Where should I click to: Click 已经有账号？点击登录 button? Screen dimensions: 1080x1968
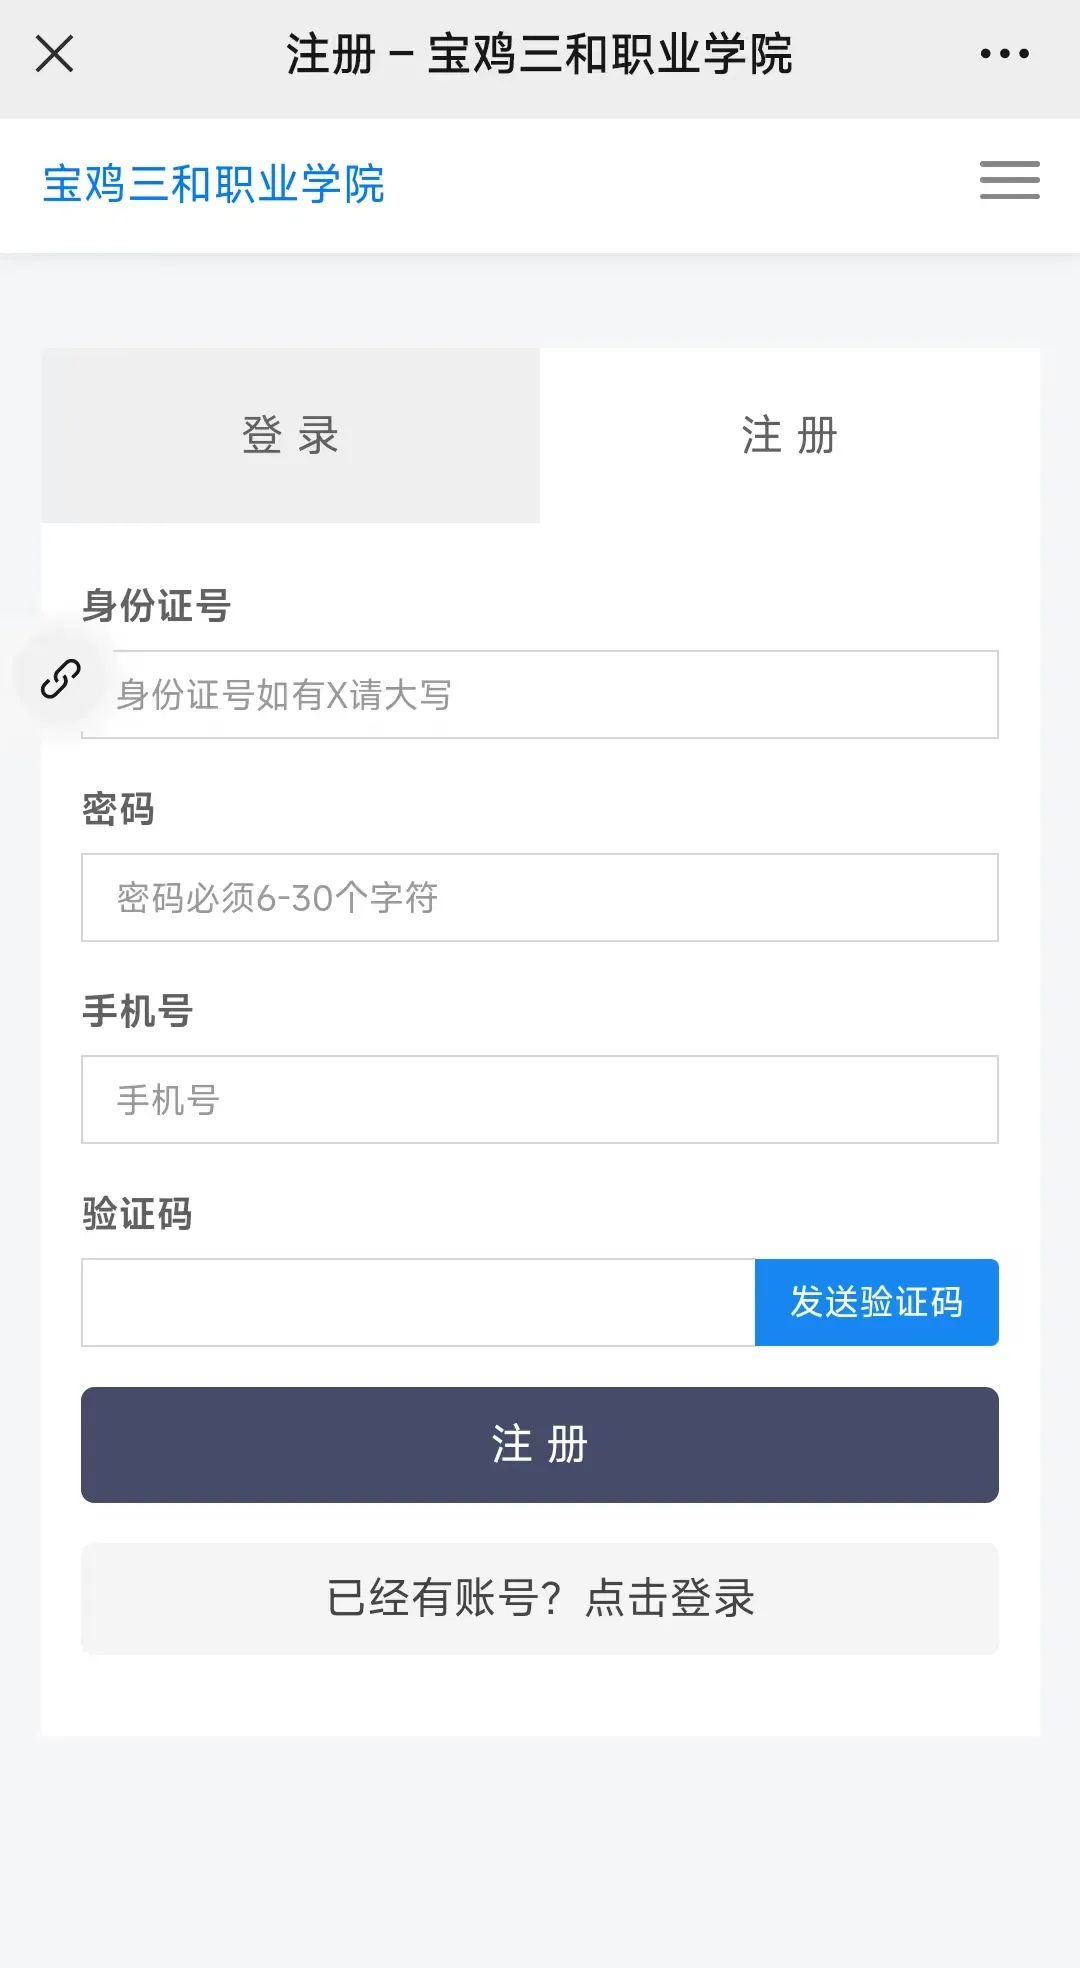pos(540,1598)
